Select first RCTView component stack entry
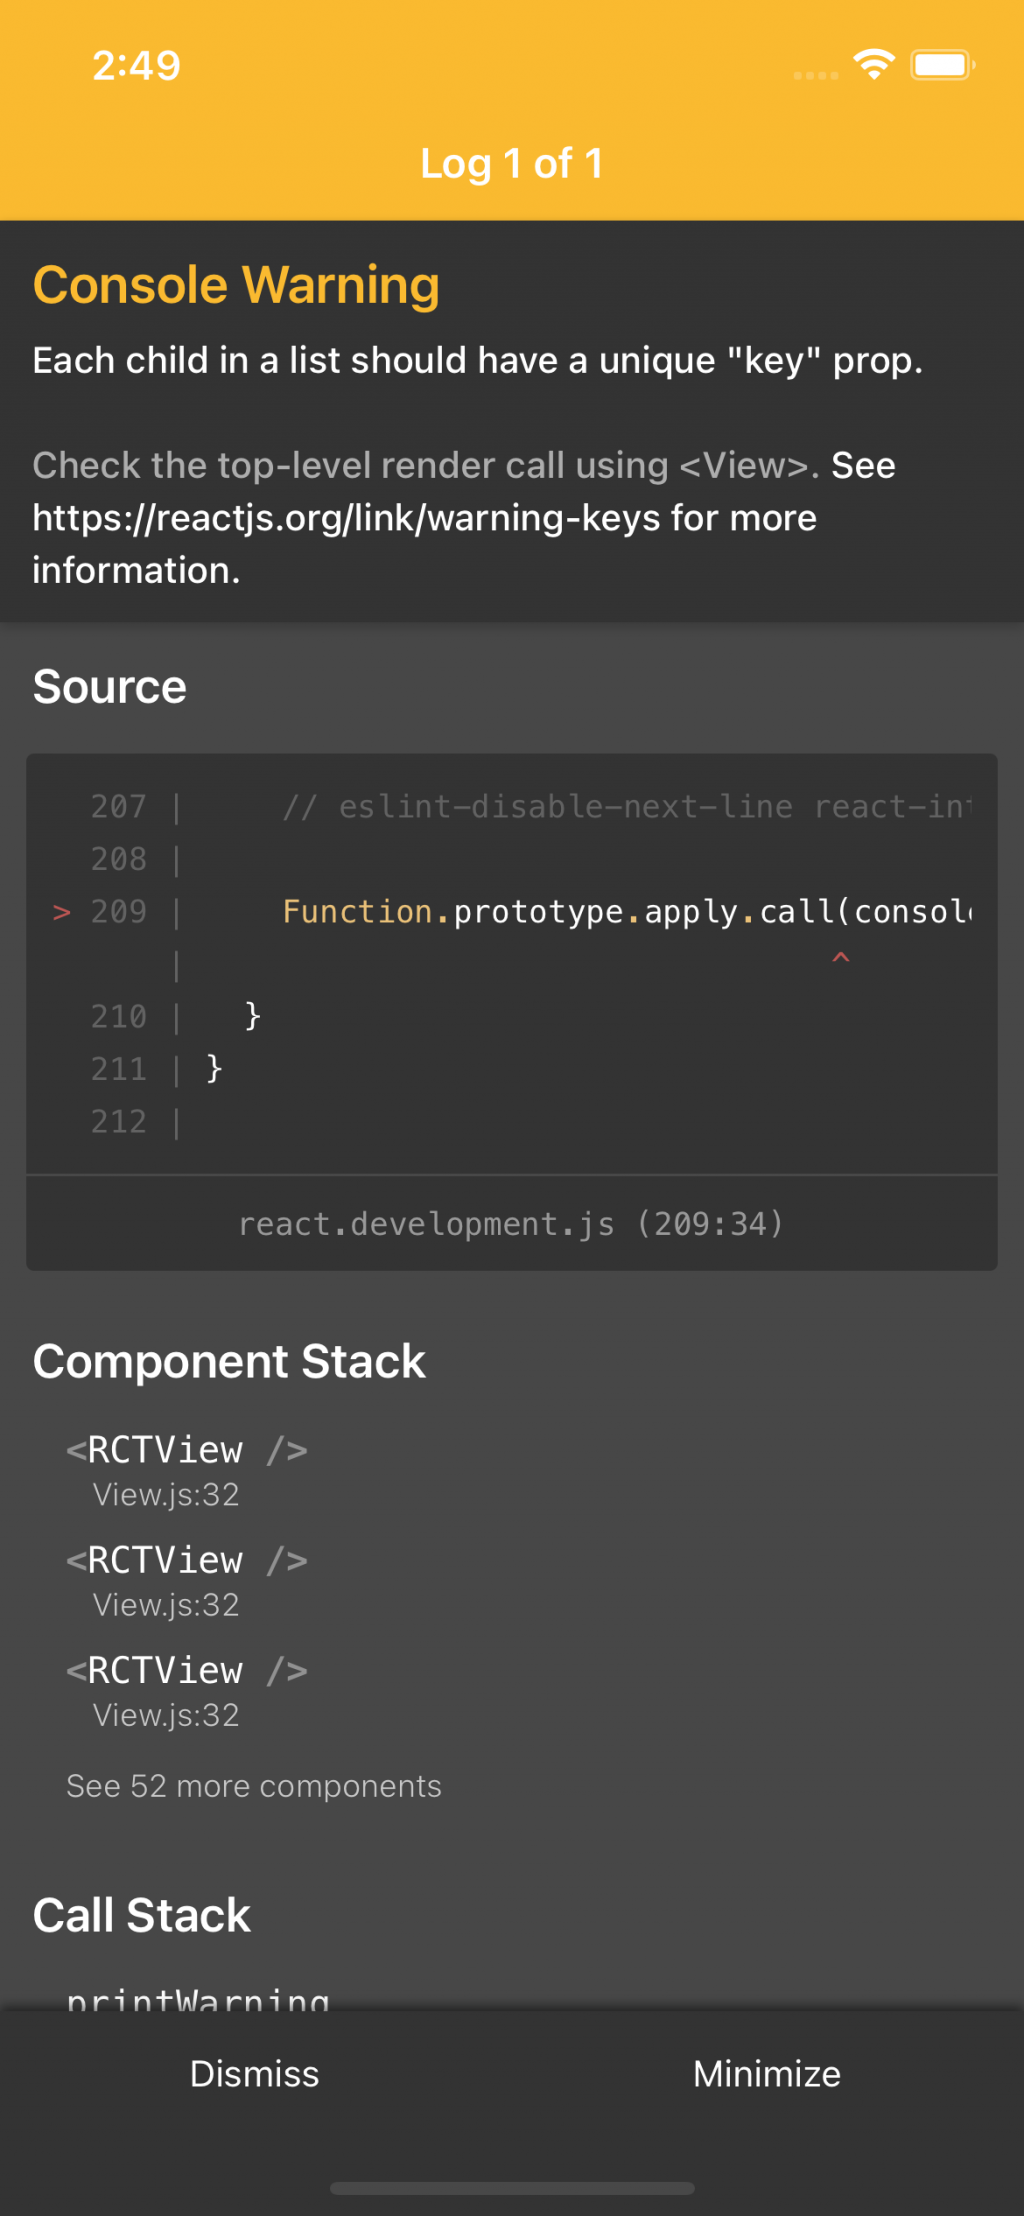The width and height of the screenshot is (1024, 2216). tap(187, 1469)
